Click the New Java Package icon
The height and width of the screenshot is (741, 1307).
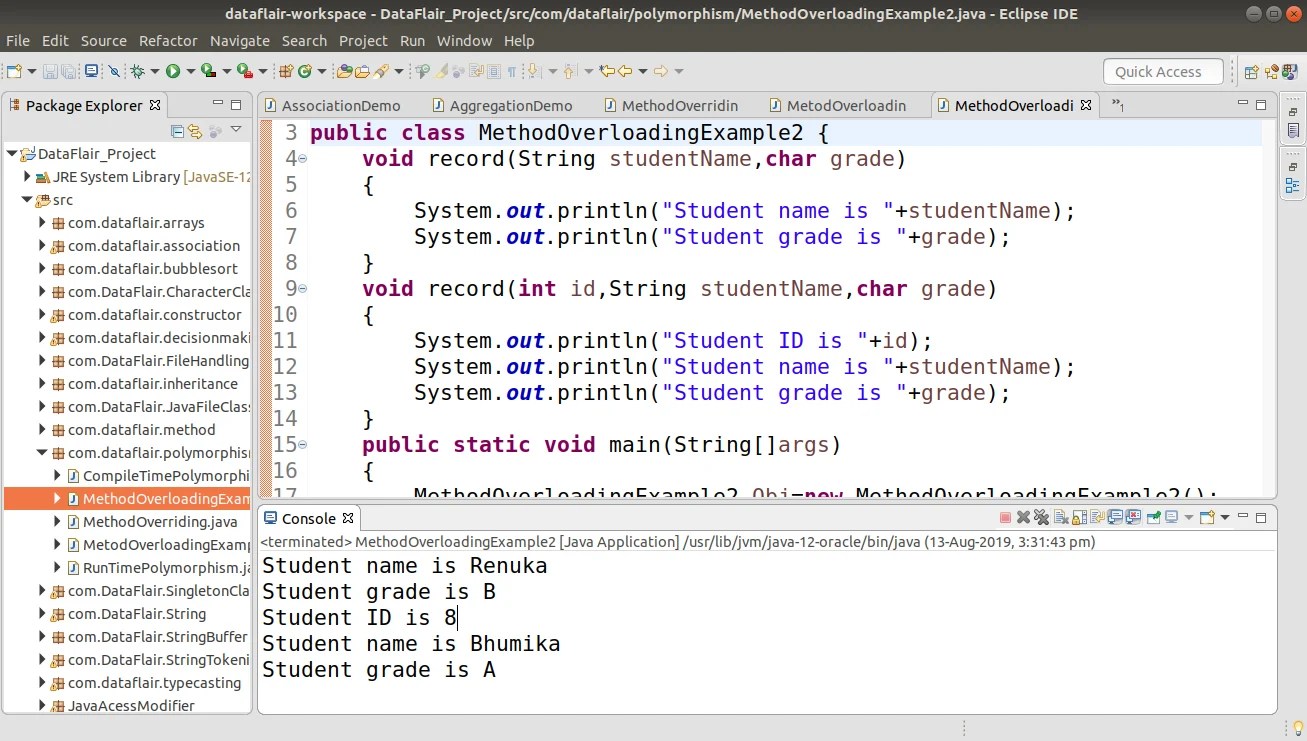pyautogui.click(x=285, y=71)
